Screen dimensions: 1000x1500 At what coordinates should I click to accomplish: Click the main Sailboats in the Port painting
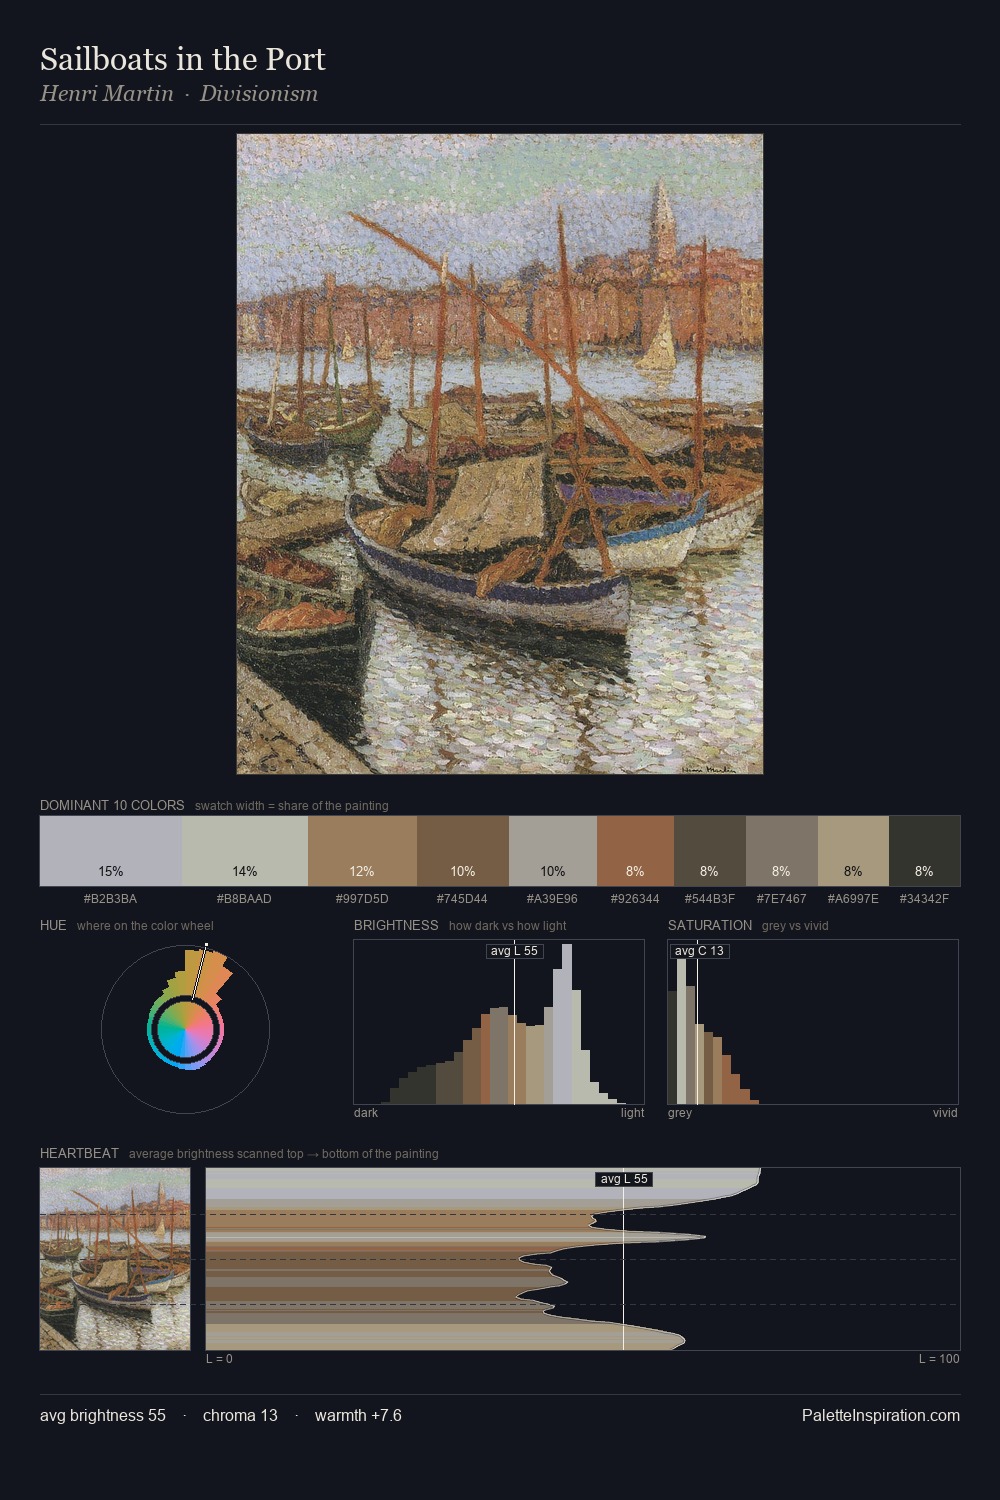tap(500, 454)
